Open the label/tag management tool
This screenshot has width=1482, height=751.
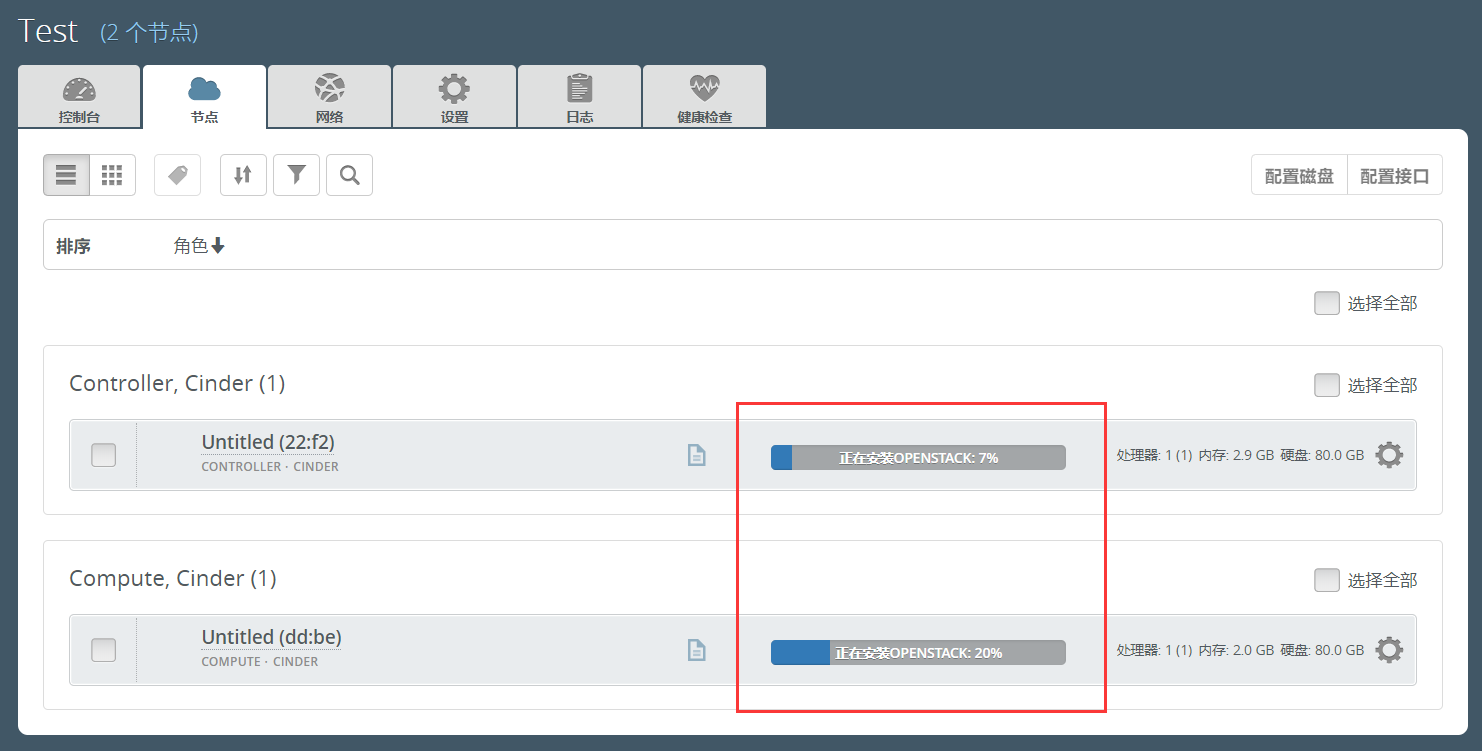177,174
